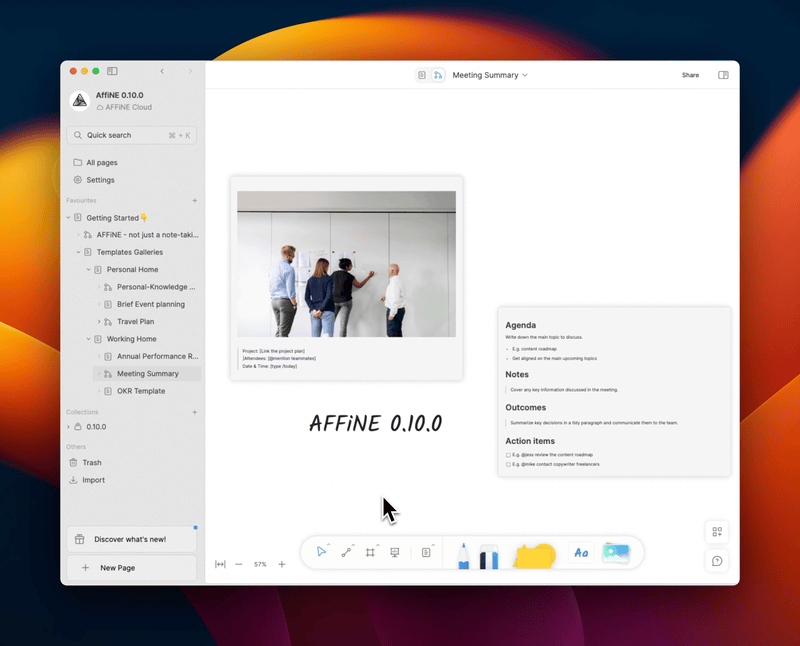Click the 57% zoom level indicator
800x646 pixels.
tap(260, 564)
